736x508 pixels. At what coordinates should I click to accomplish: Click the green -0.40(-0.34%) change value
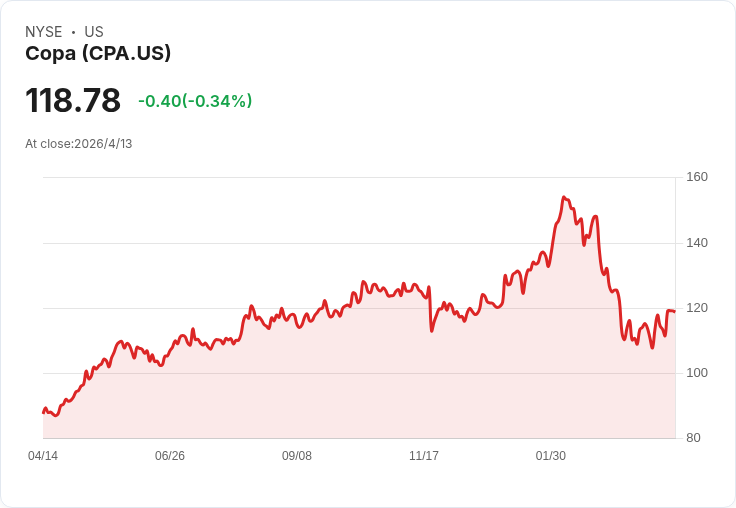(x=195, y=101)
